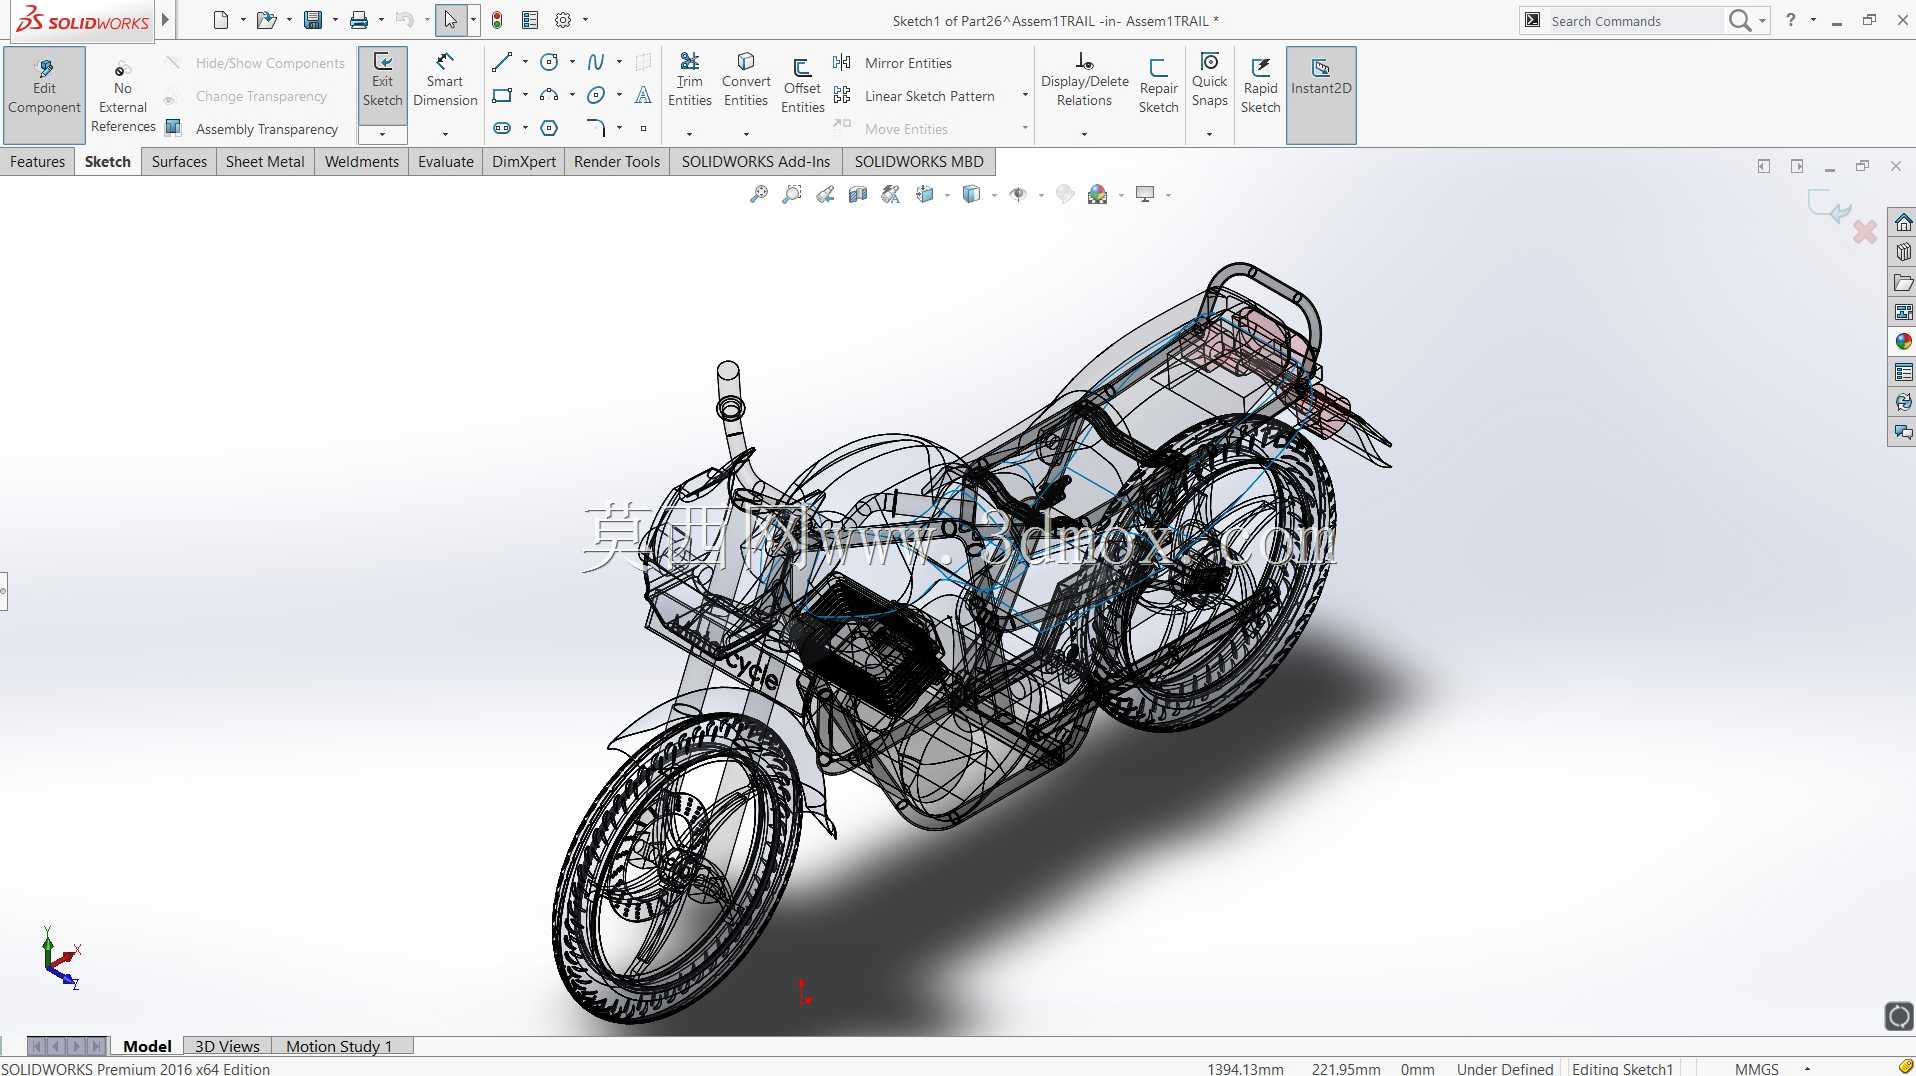Click the red cancel sketch X

[1865, 232]
